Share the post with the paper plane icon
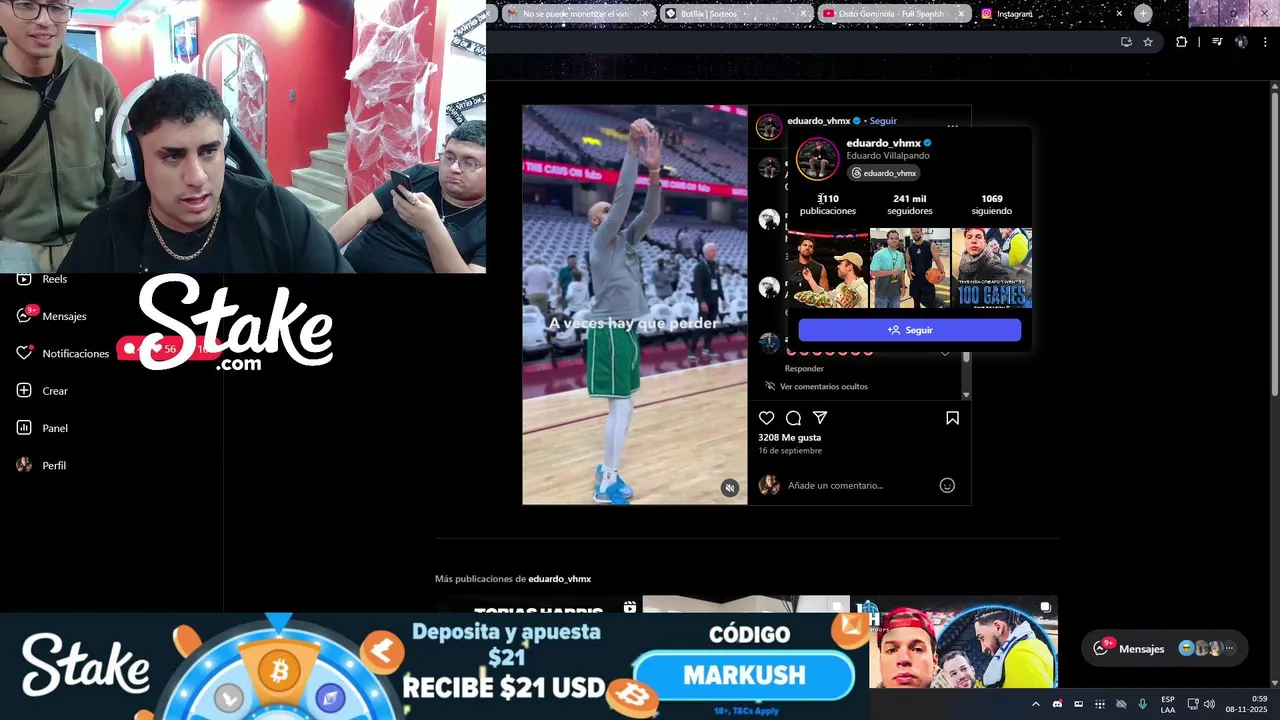The height and width of the screenshot is (720, 1280). click(820, 418)
